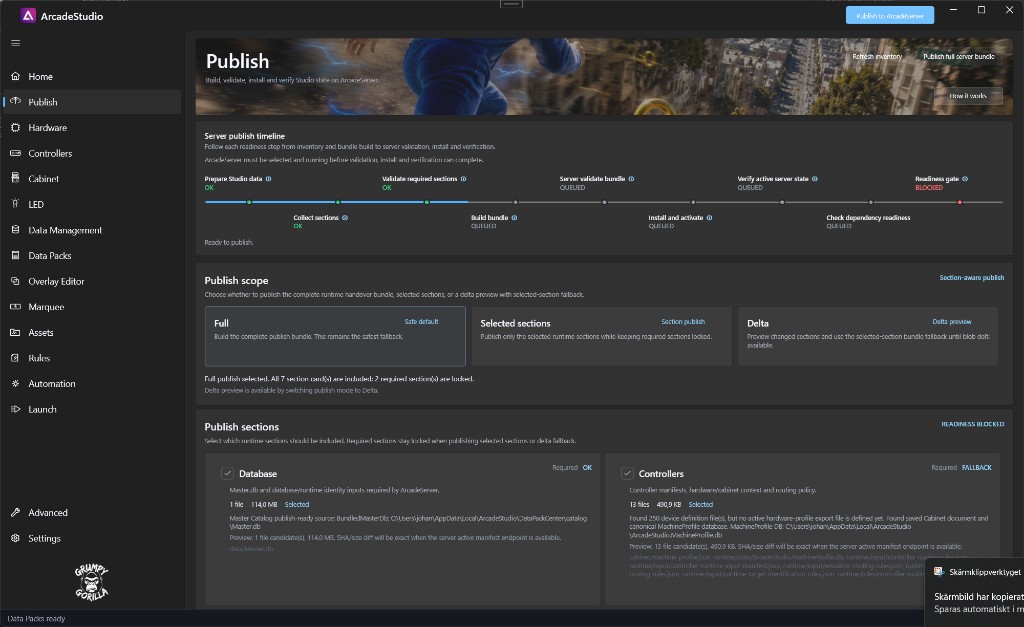
Task: Click the Refresh inventory button
Action: click(877, 57)
